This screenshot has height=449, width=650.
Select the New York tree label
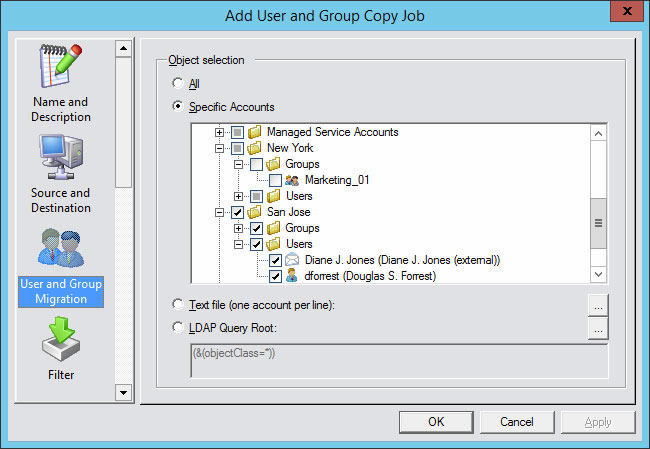coord(290,148)
